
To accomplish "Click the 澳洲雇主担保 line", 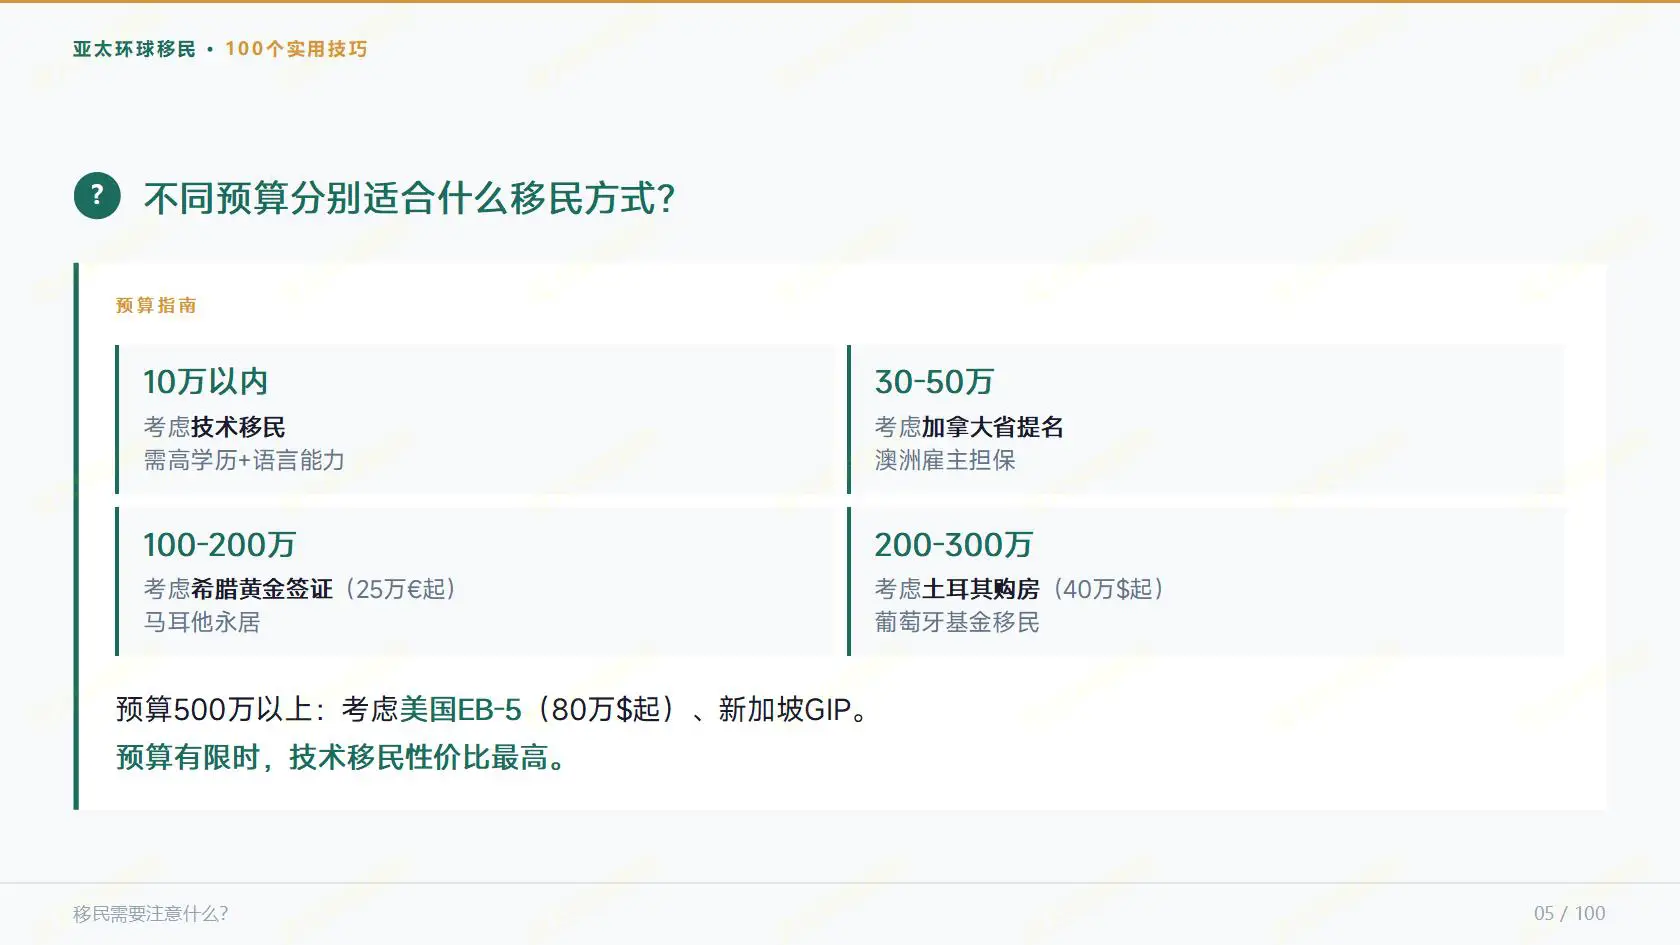I will click(945, 460).
